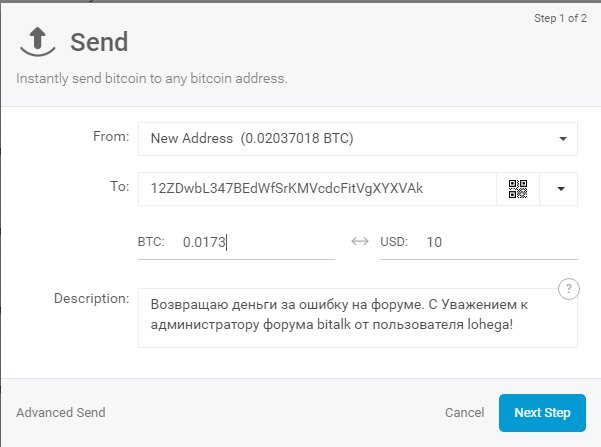Click the Send dialog heading
Viewport: 601px width, 447px height.
[99, 43]
